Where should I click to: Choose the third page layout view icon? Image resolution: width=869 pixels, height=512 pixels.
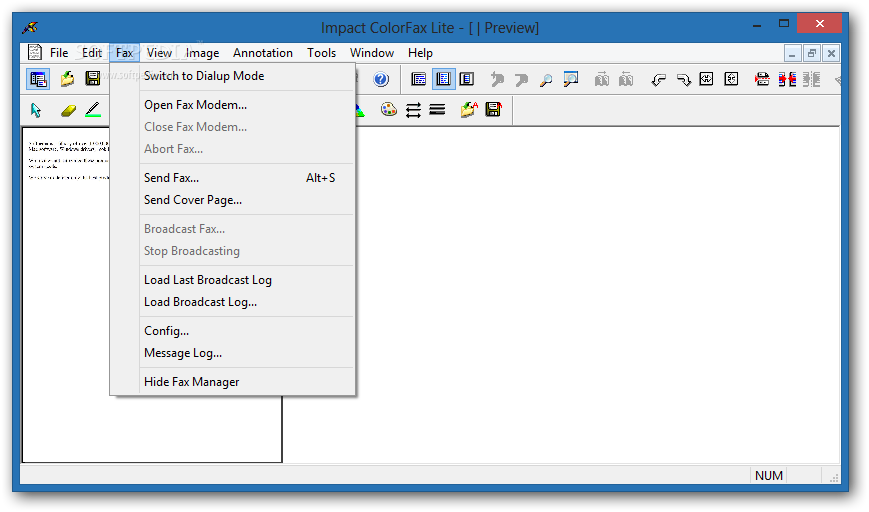(x=467, y=79)
